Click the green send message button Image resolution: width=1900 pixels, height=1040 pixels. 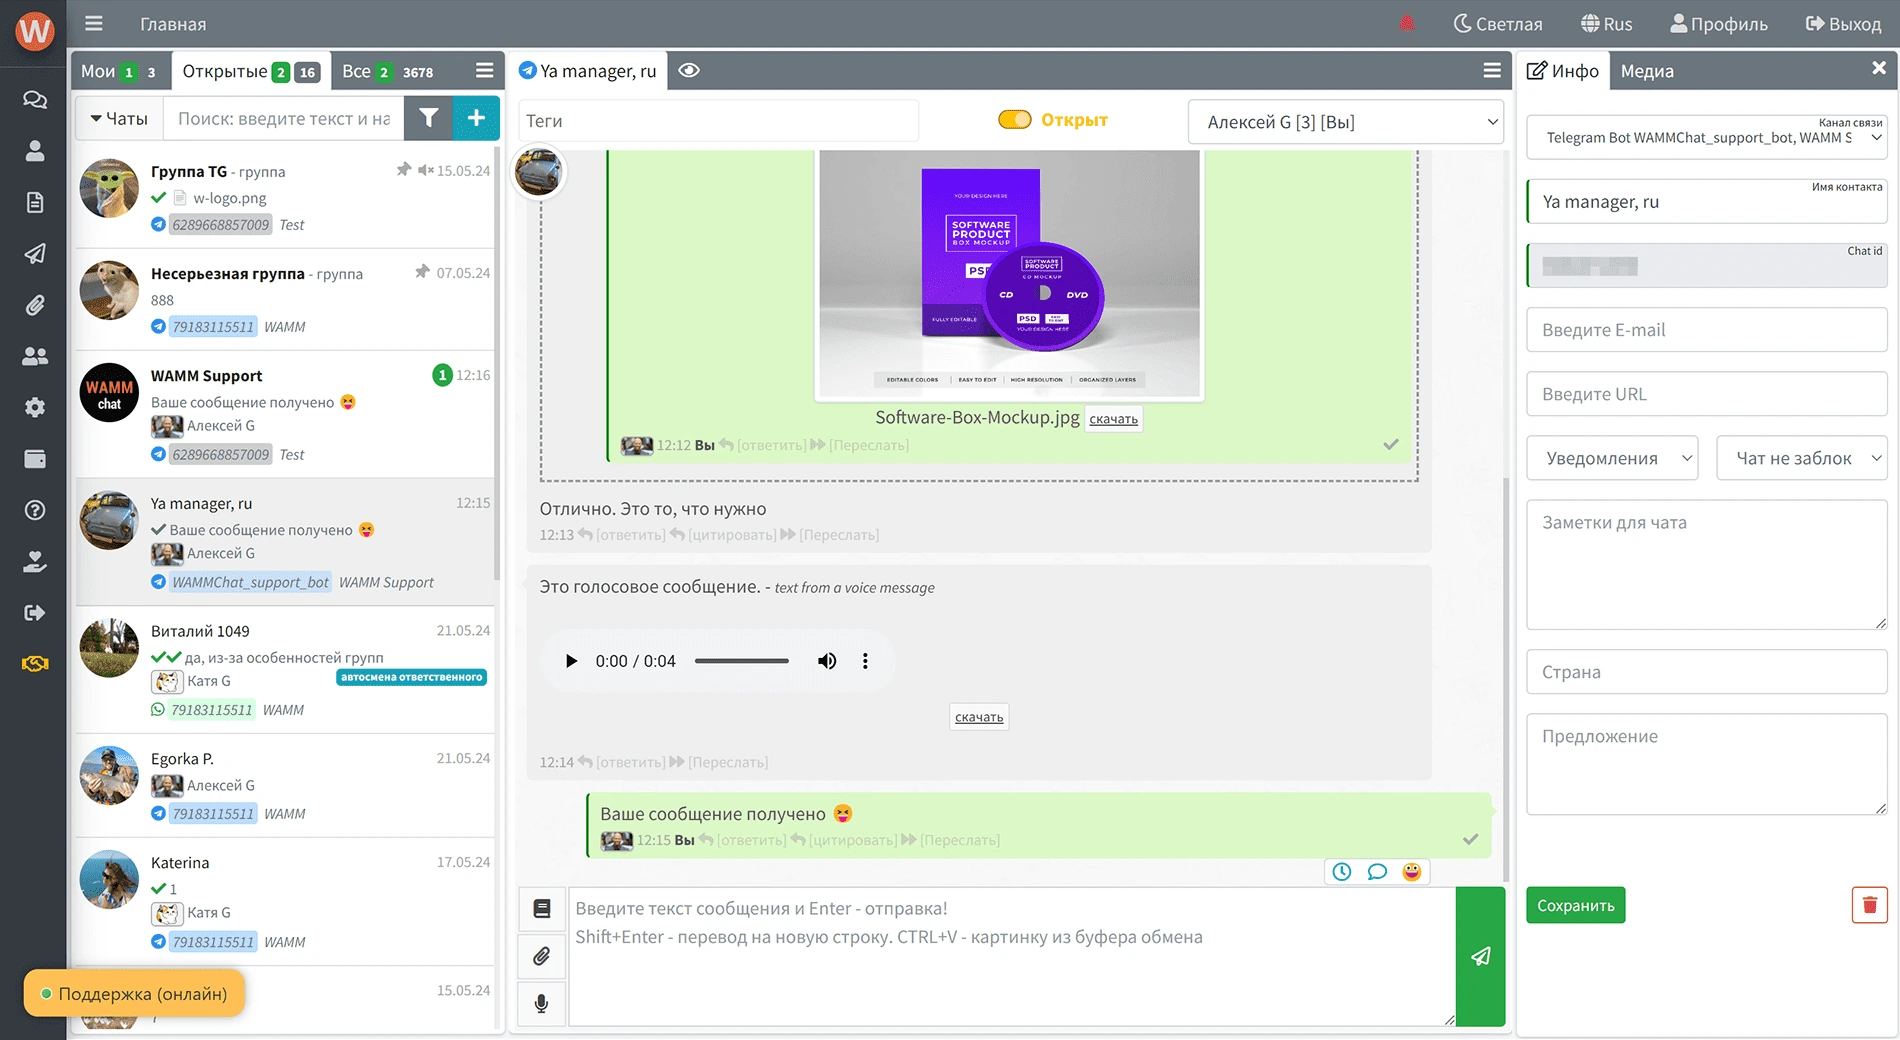1480,956
